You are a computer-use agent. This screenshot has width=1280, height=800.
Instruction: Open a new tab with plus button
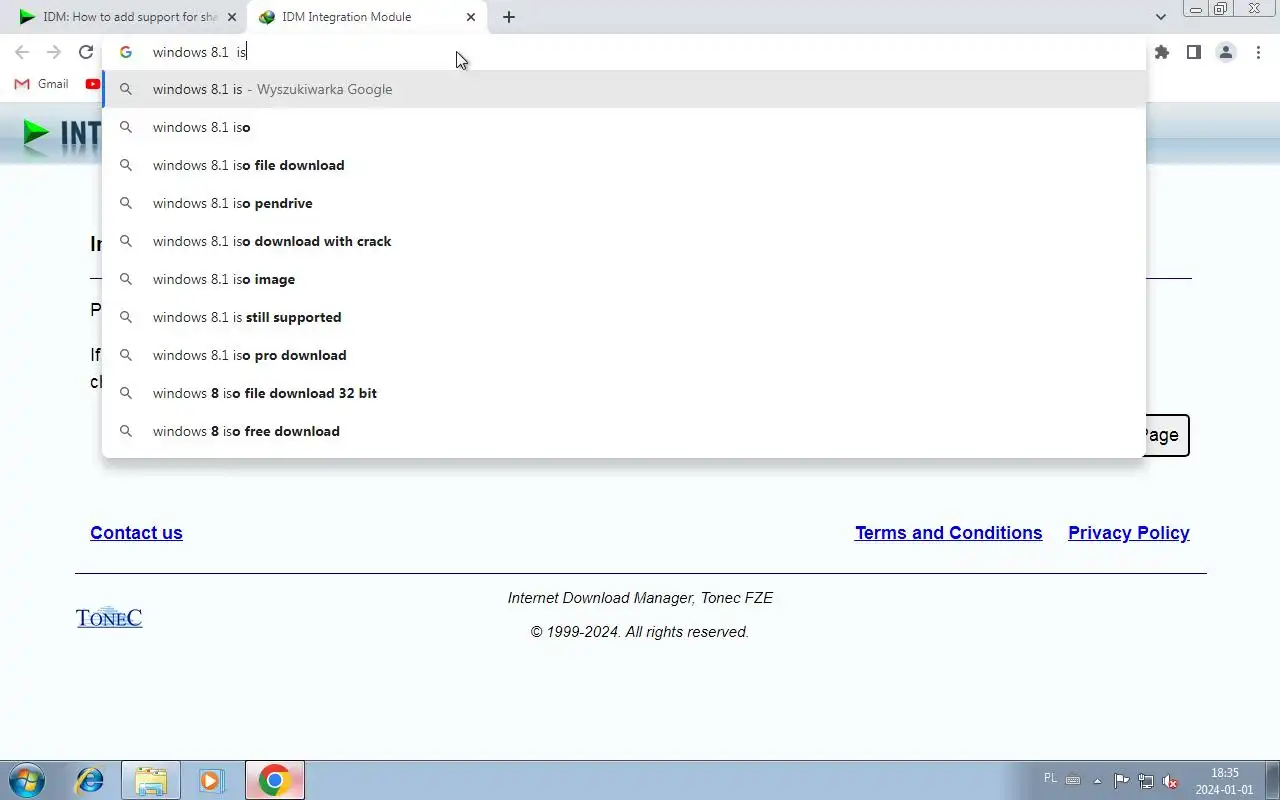click(509, 17)
